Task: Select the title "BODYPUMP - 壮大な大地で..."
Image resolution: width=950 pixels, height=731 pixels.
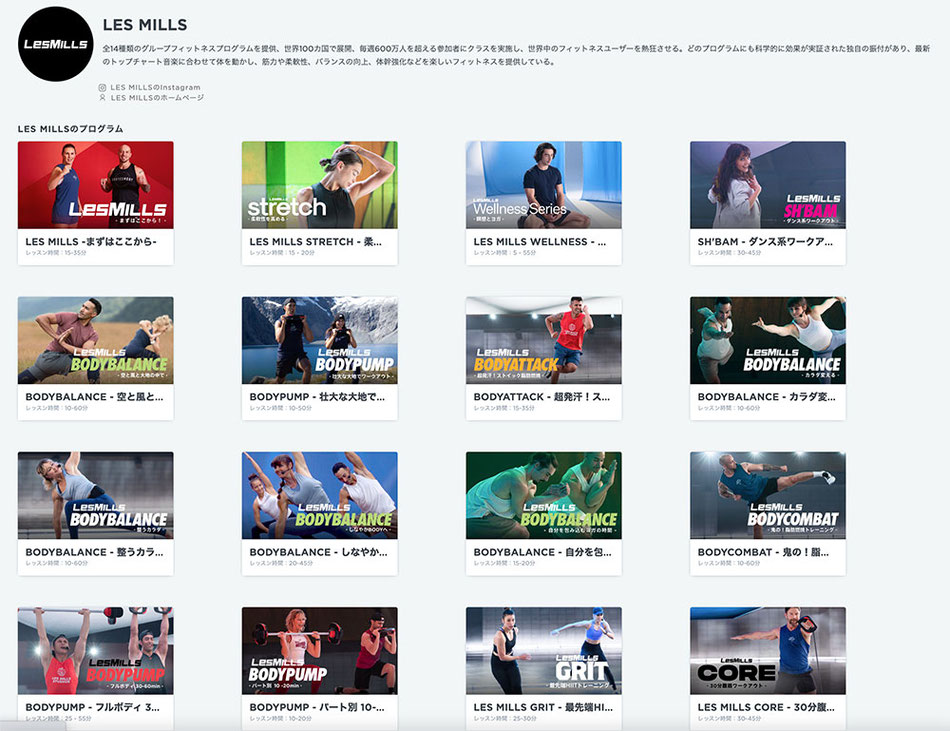Action: tap(317, 397)
